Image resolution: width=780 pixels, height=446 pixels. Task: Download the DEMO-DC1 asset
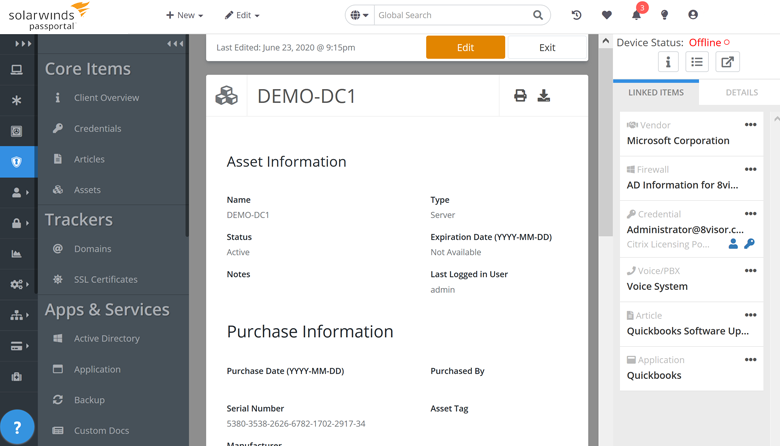point(544,95)
